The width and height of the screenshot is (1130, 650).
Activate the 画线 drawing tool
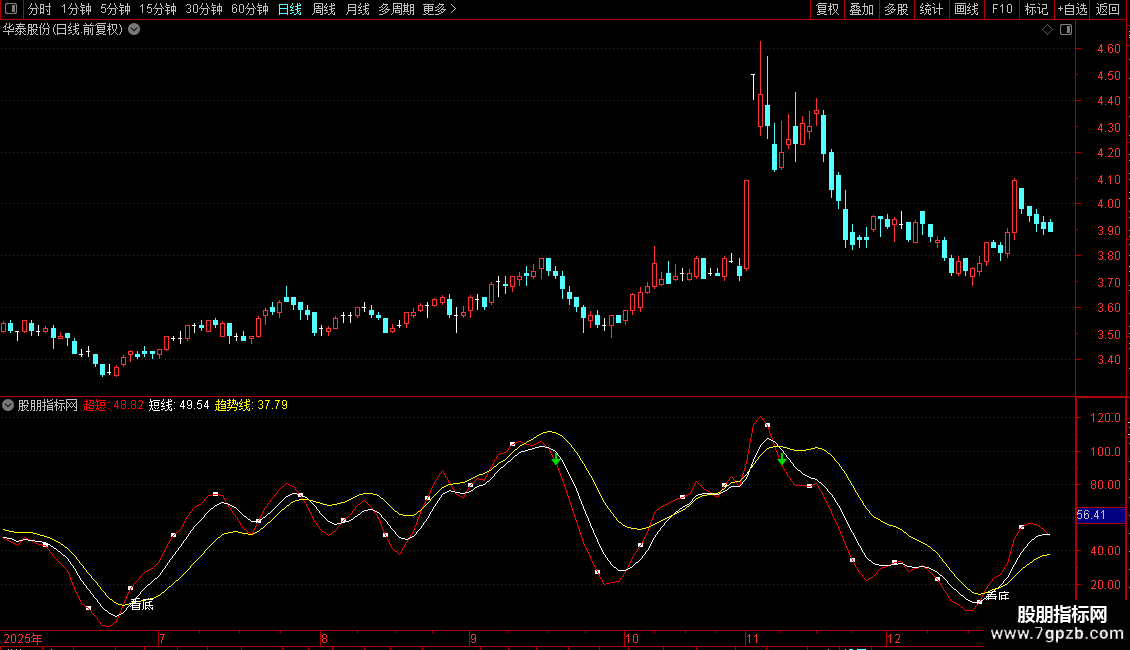(x=966, y=9)
